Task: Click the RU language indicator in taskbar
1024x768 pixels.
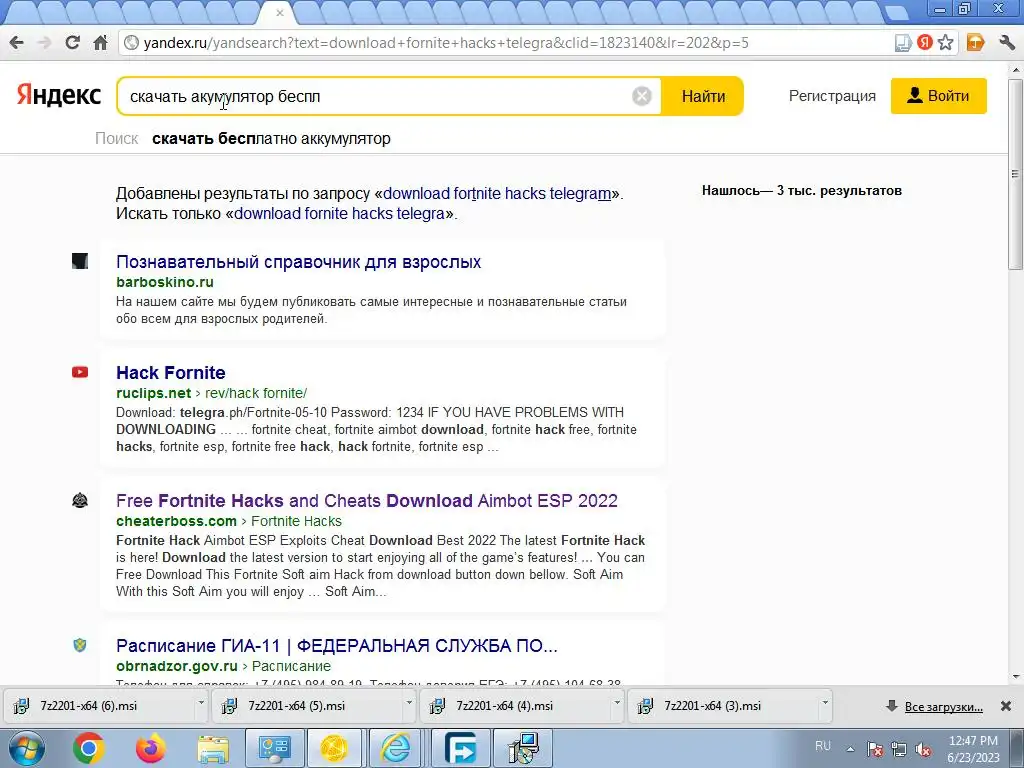Action: [823, 746]
